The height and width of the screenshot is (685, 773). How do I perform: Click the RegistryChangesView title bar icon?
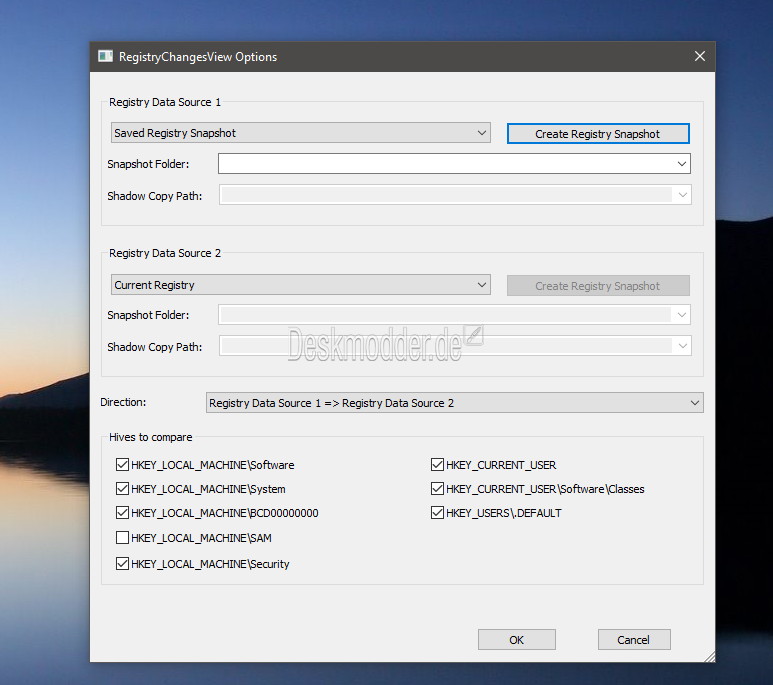pyautogui.click(x=105, y=56)
